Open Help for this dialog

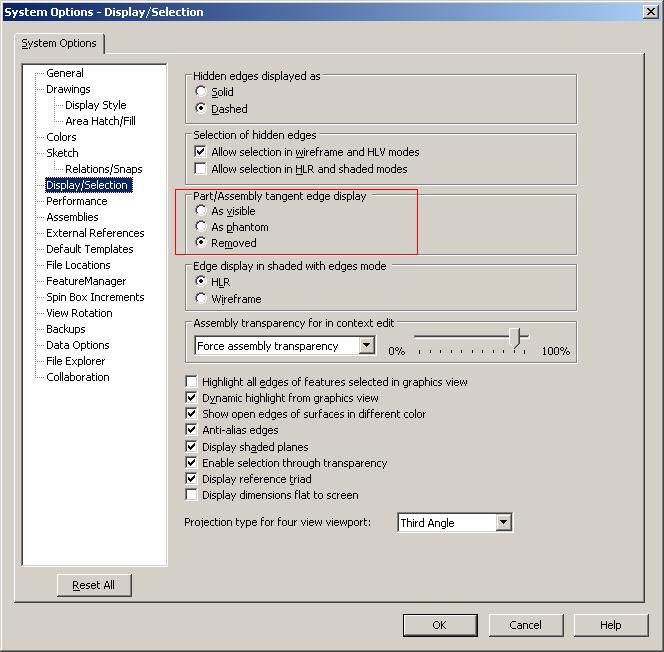point(611,625)
